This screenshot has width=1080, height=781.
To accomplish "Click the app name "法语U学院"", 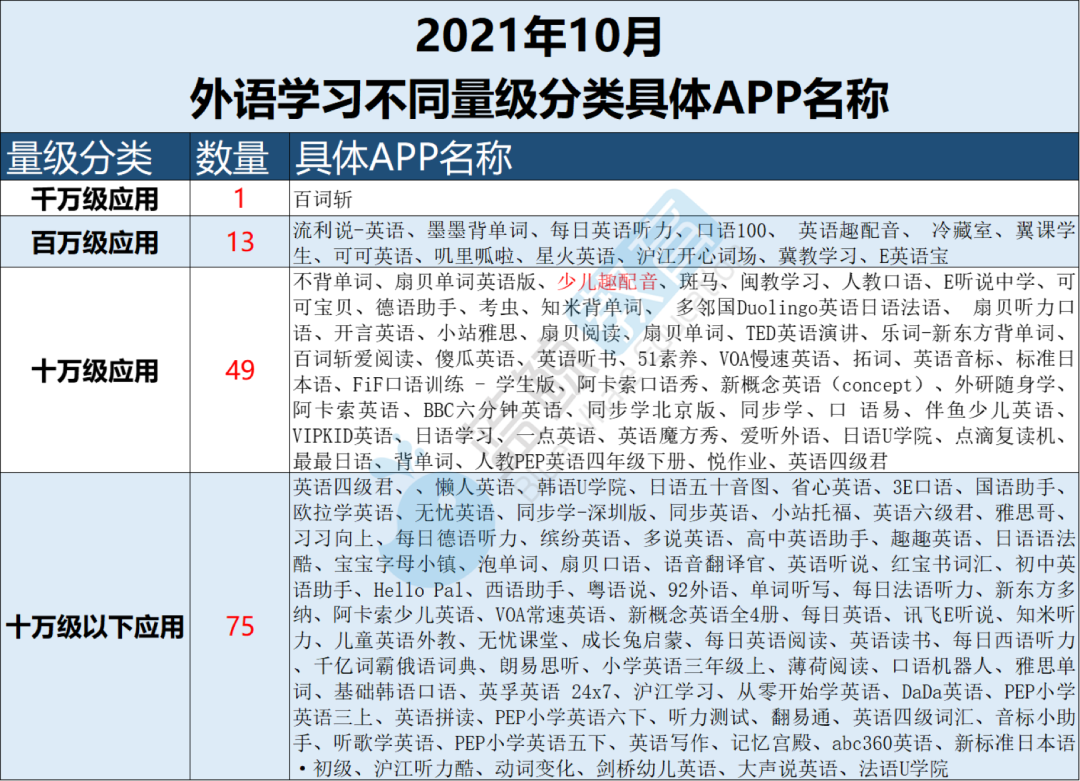I will 904,769.
